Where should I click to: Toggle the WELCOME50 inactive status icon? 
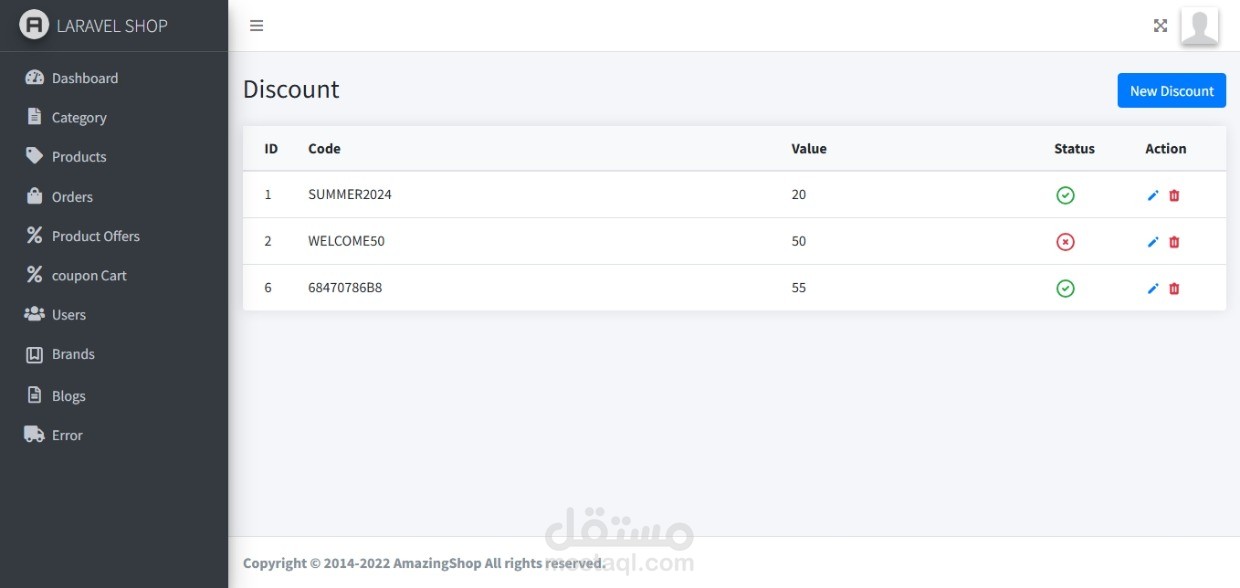[1065, 242]
